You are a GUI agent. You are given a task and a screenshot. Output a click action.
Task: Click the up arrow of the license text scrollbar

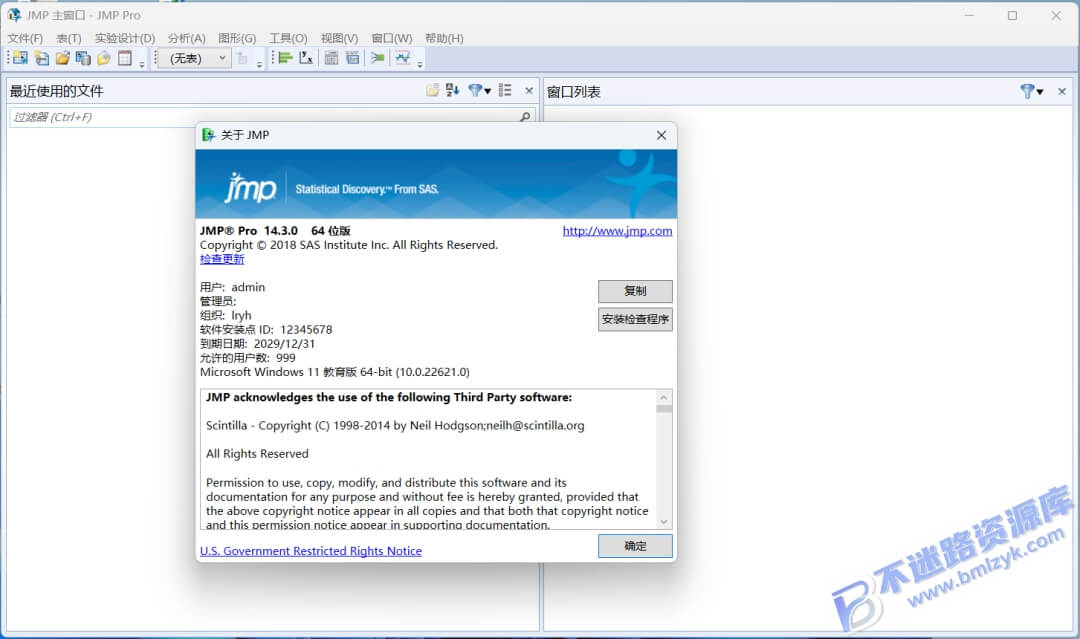tap(664, 397)
